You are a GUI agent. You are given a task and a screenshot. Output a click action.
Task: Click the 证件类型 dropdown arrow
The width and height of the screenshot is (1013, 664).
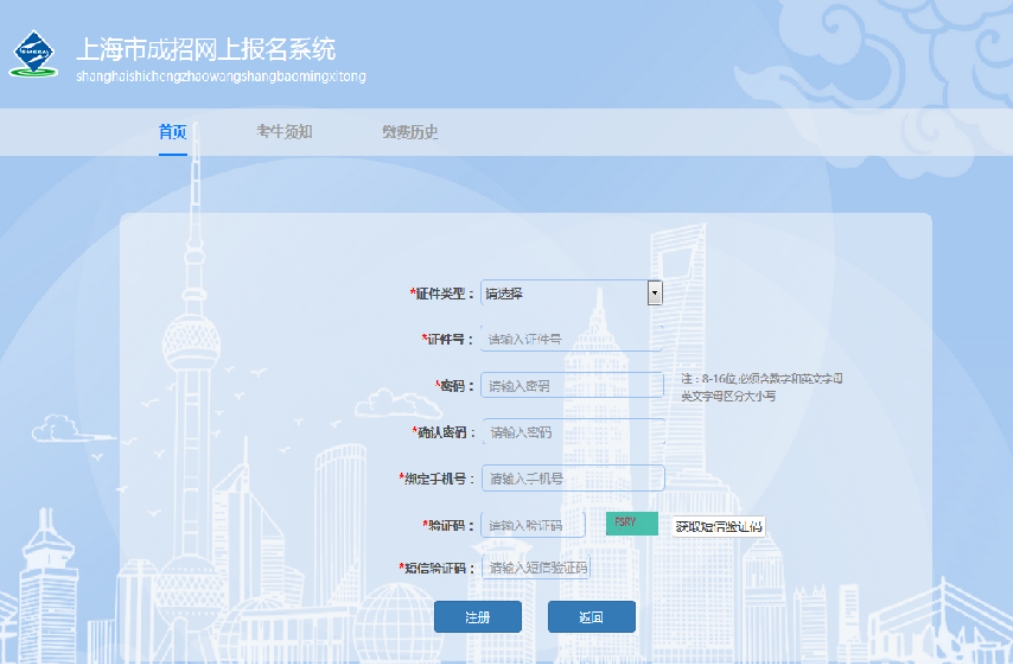(654, 293)
